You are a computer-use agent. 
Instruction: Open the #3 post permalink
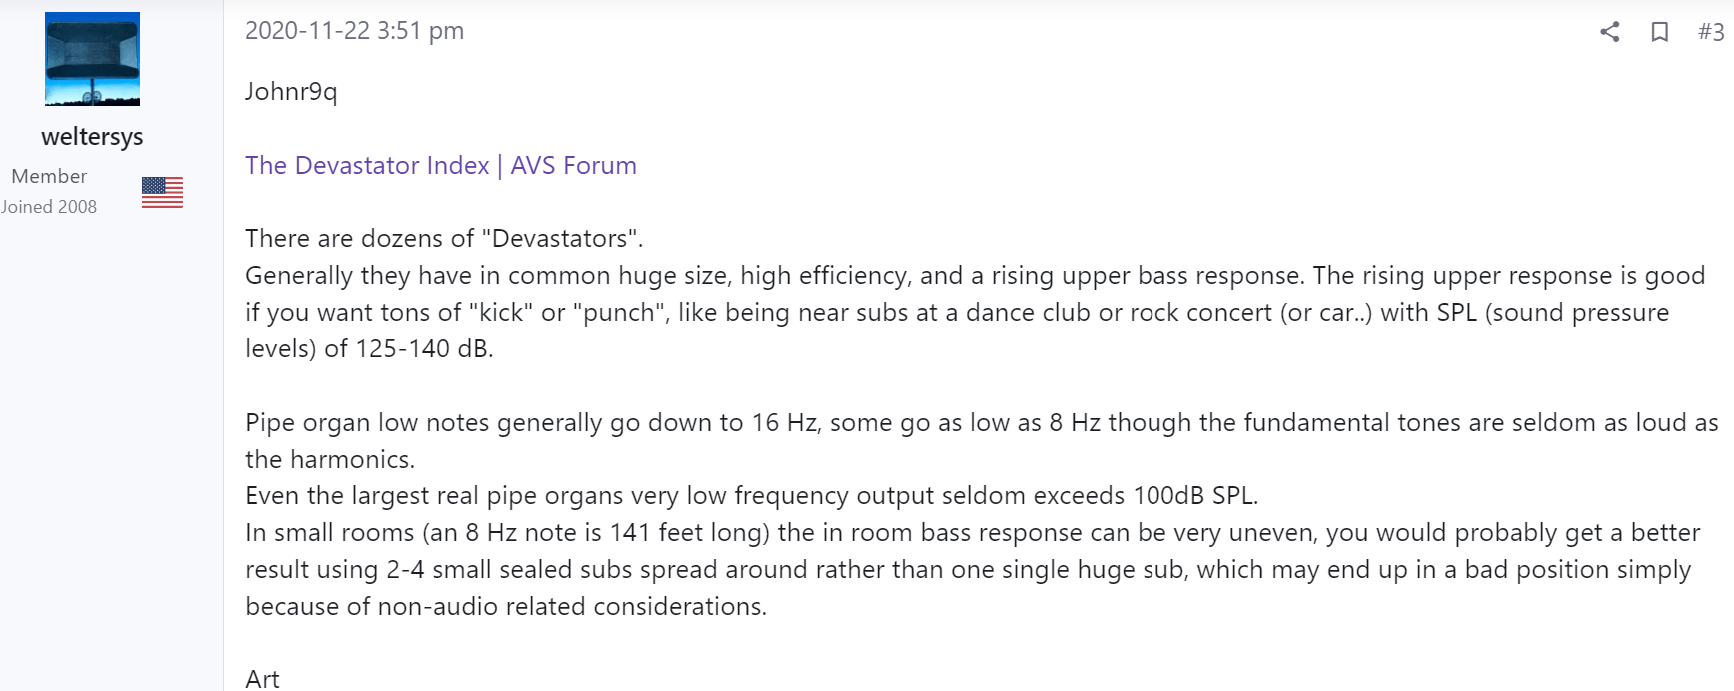pyautogui.click(x=1711, y=32)
